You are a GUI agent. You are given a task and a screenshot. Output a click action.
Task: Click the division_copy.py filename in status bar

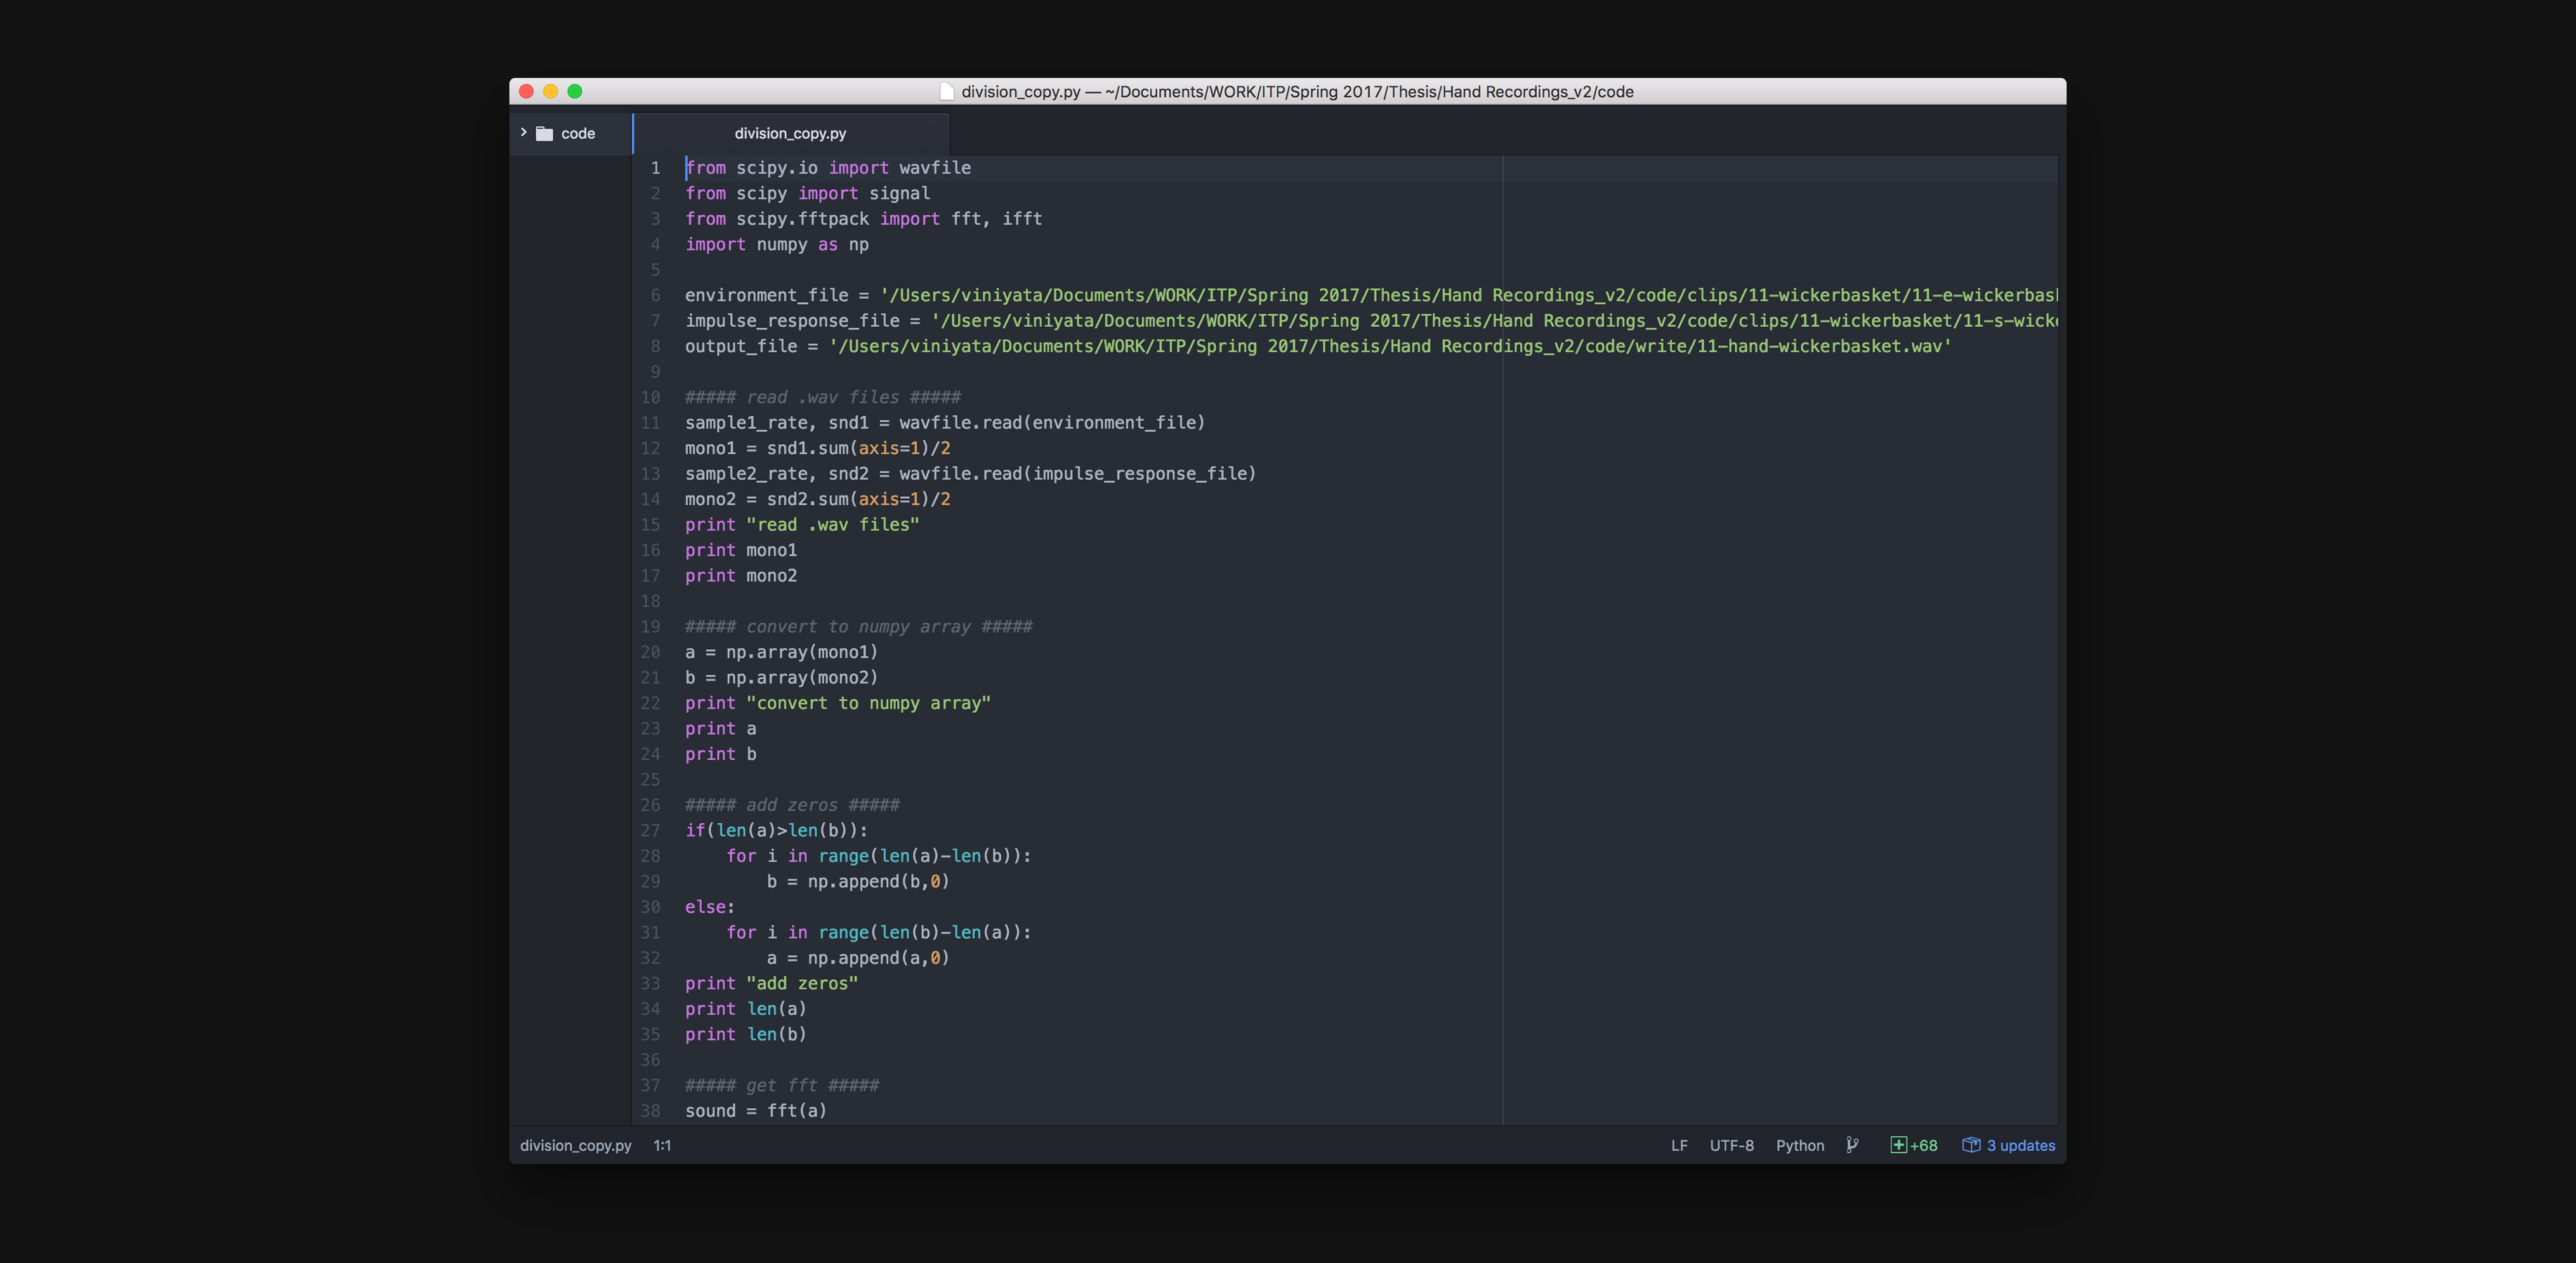coord(575,1145)
